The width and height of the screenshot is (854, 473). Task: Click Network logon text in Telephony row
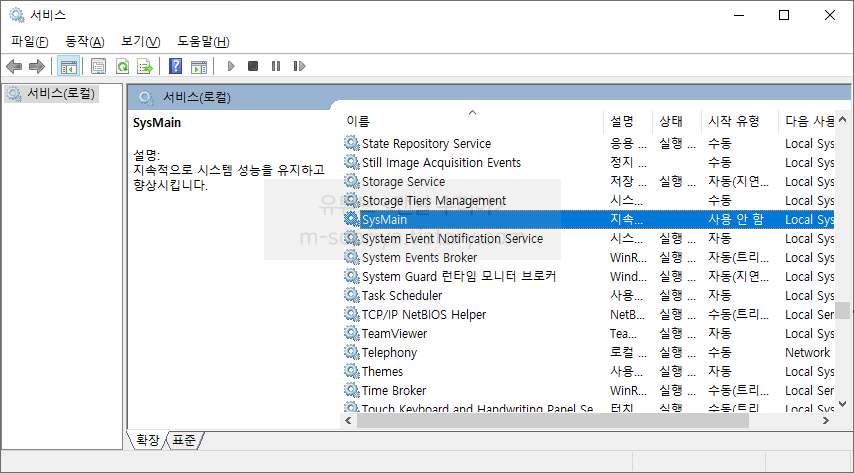pyautogui.click(x=807, y=353)
